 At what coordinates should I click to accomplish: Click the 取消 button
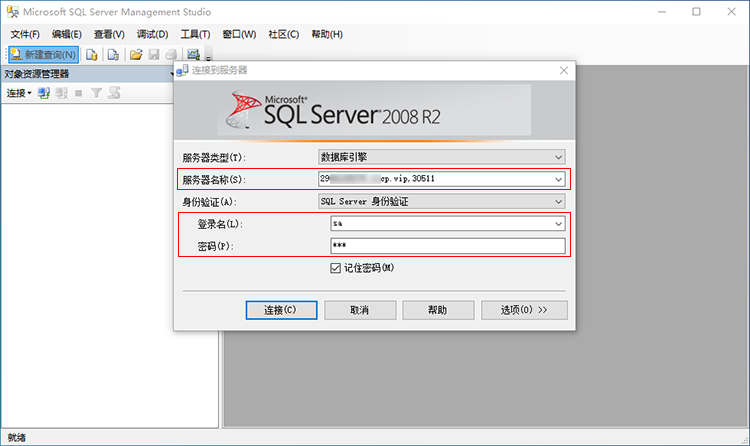click(360, 310)
